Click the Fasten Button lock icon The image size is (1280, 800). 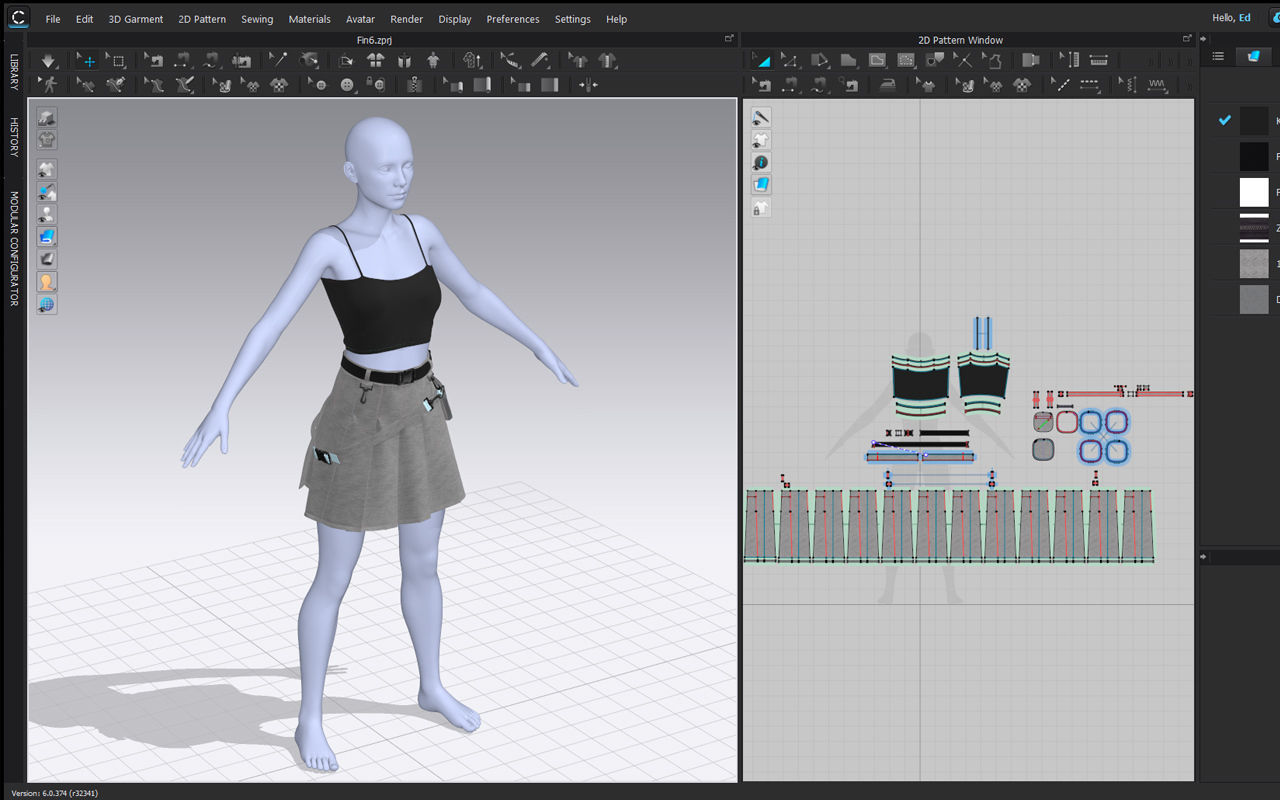point(377,85)
